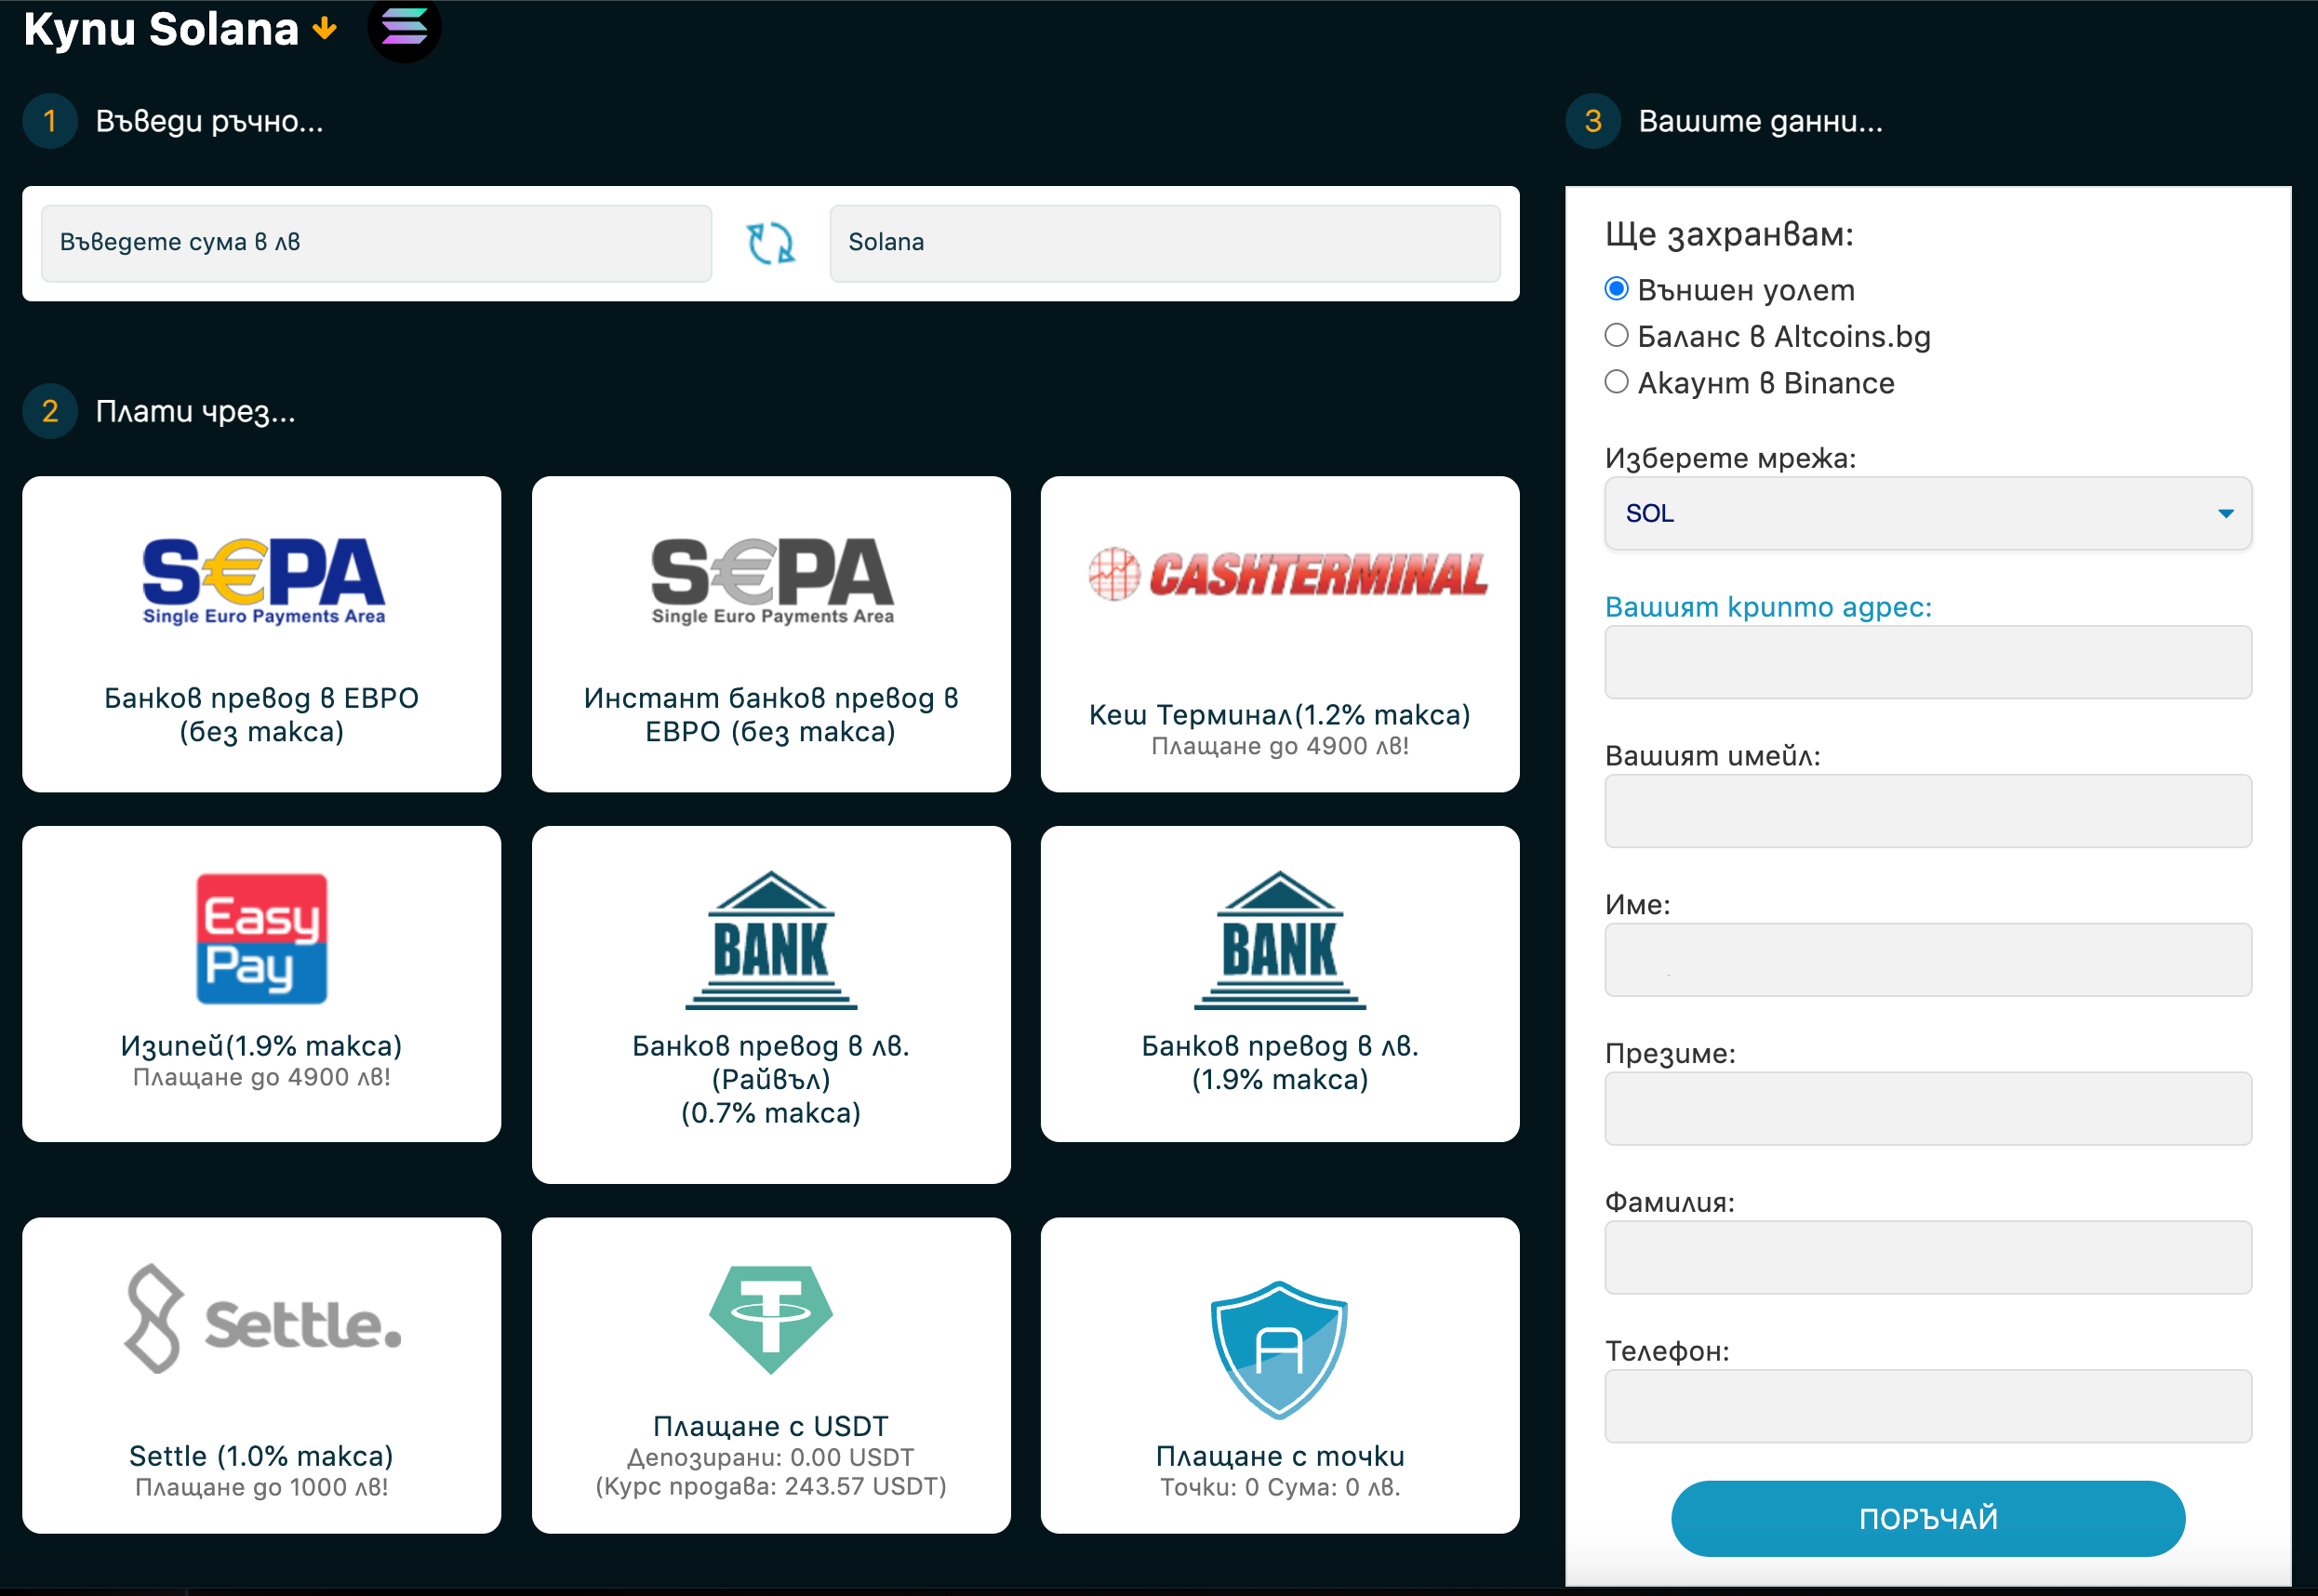
Task: Open the SOL network dropdown
Action: (1928, 513)
